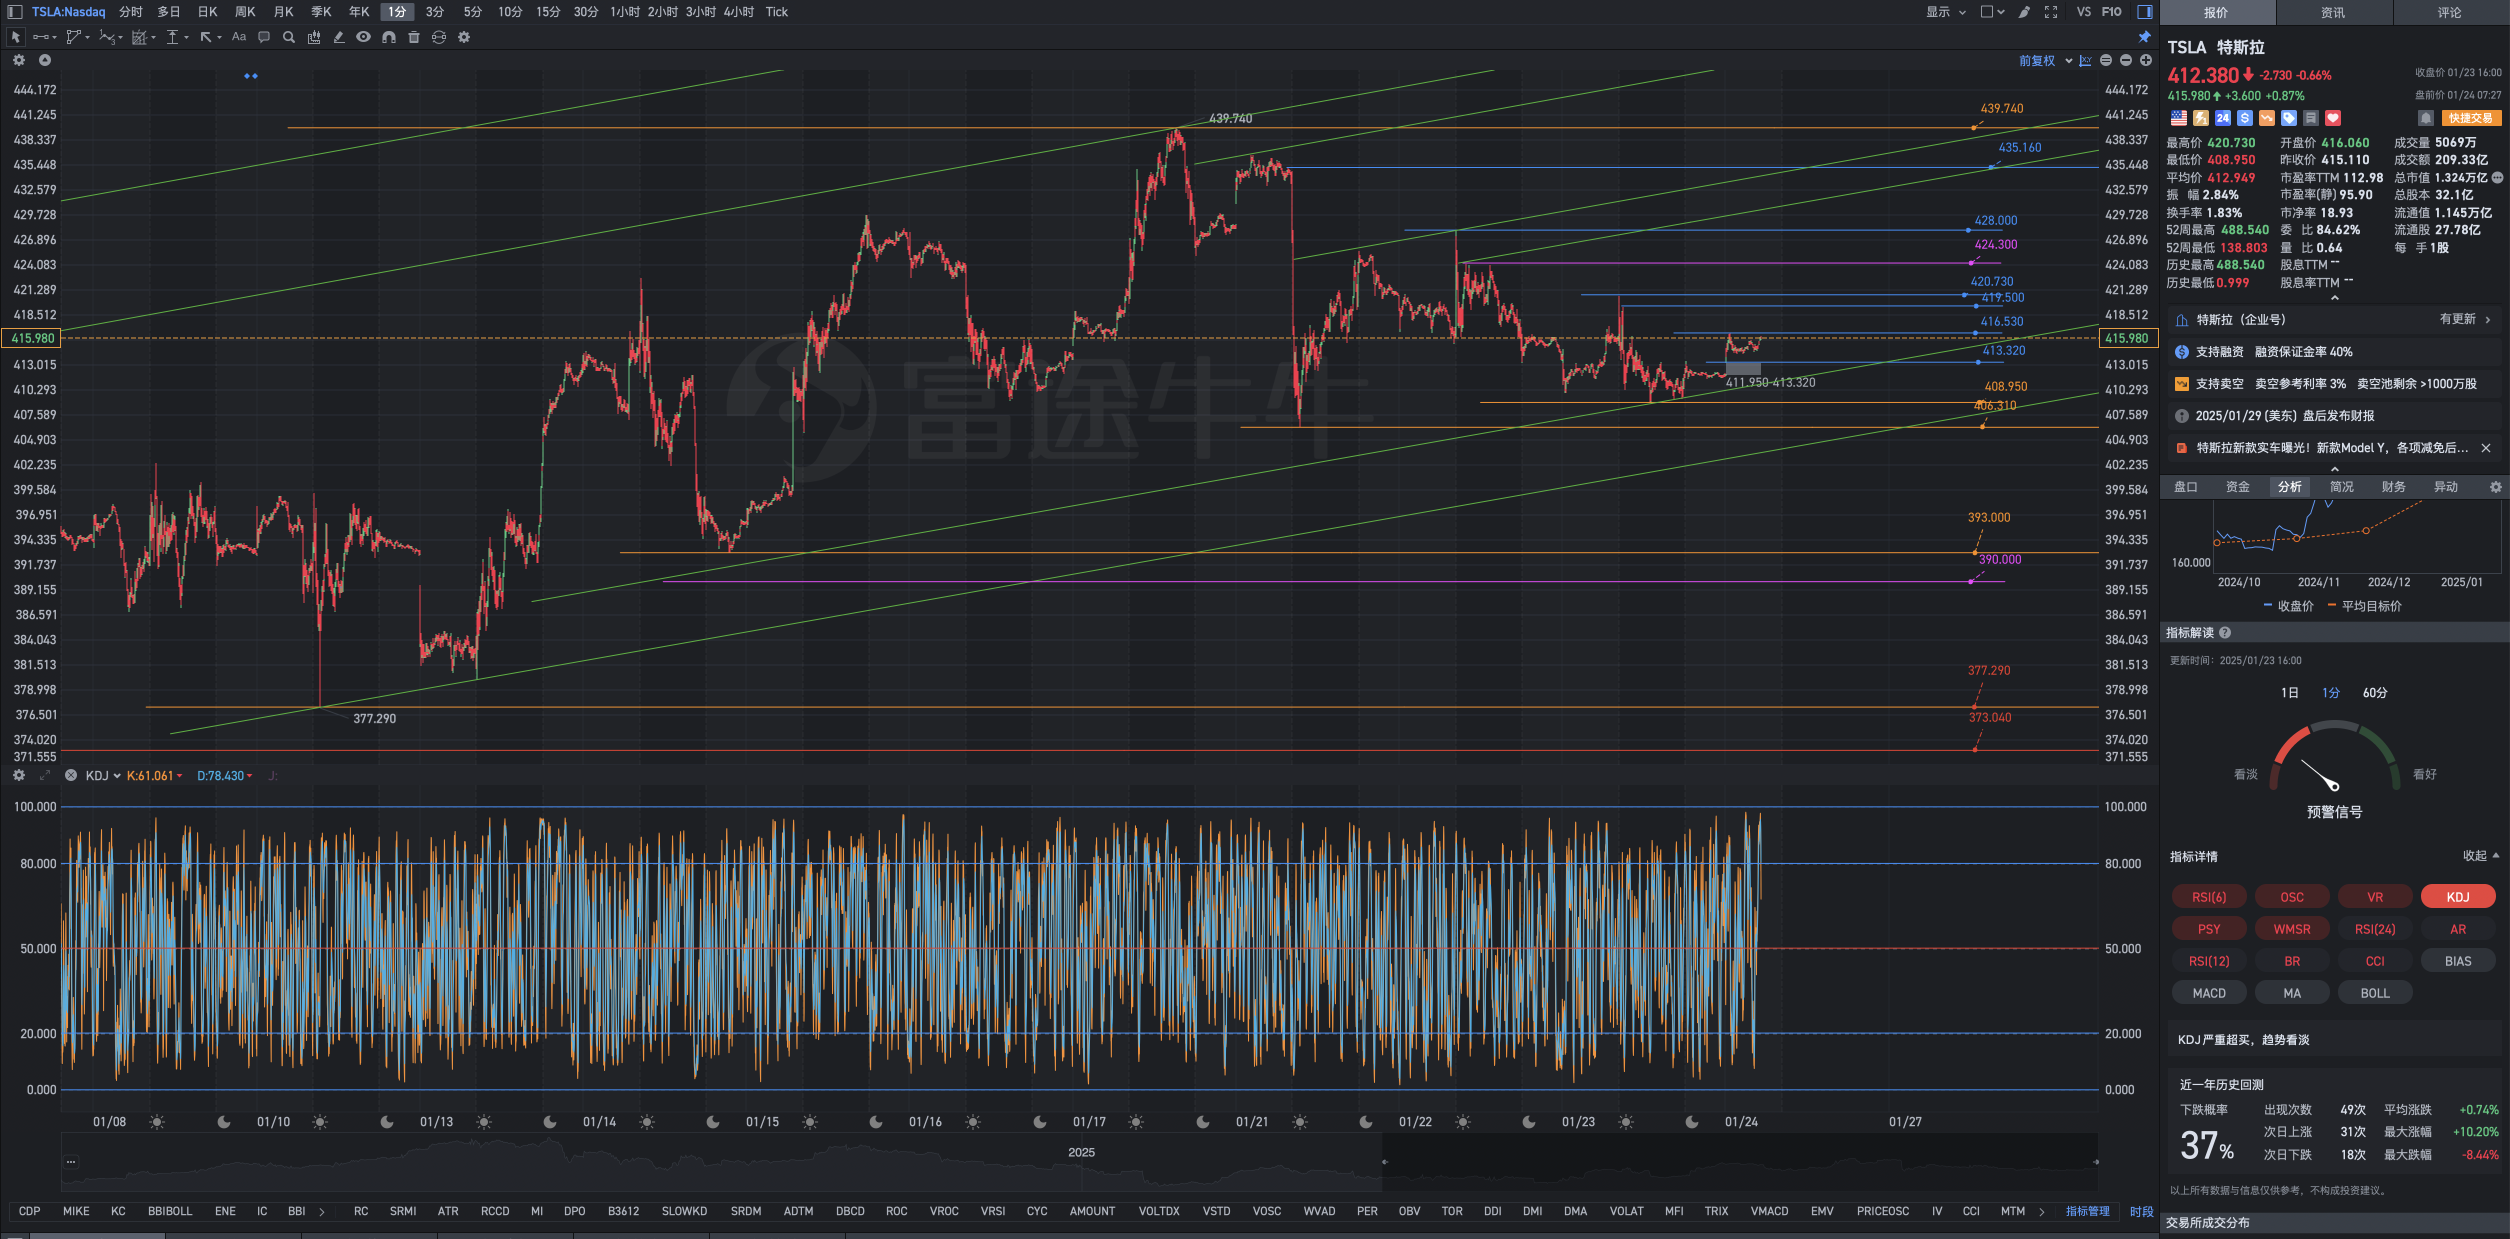Toggle the left sidebar panel icon
This screenshot has width=2510, height=1239.
tap(15, 12)
